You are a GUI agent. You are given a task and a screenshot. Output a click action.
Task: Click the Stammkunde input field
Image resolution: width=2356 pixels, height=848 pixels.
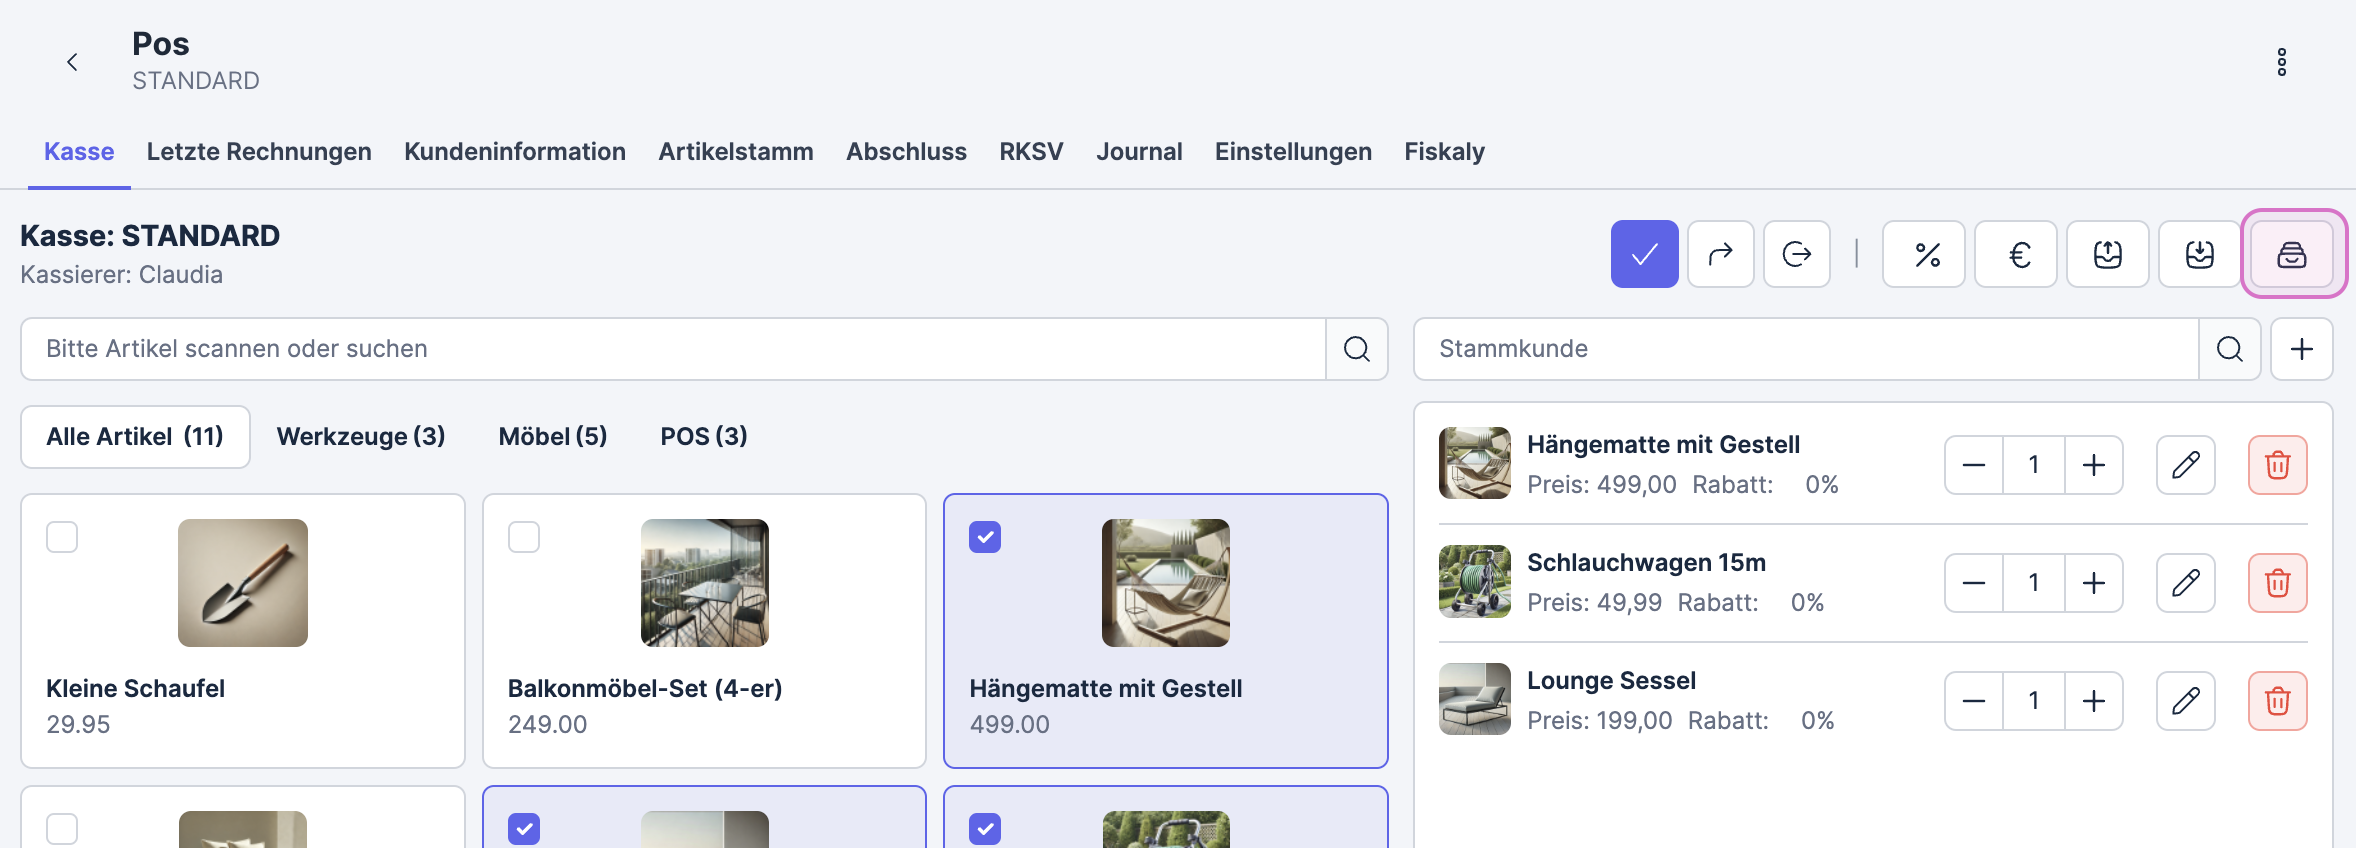(1805, 349)
